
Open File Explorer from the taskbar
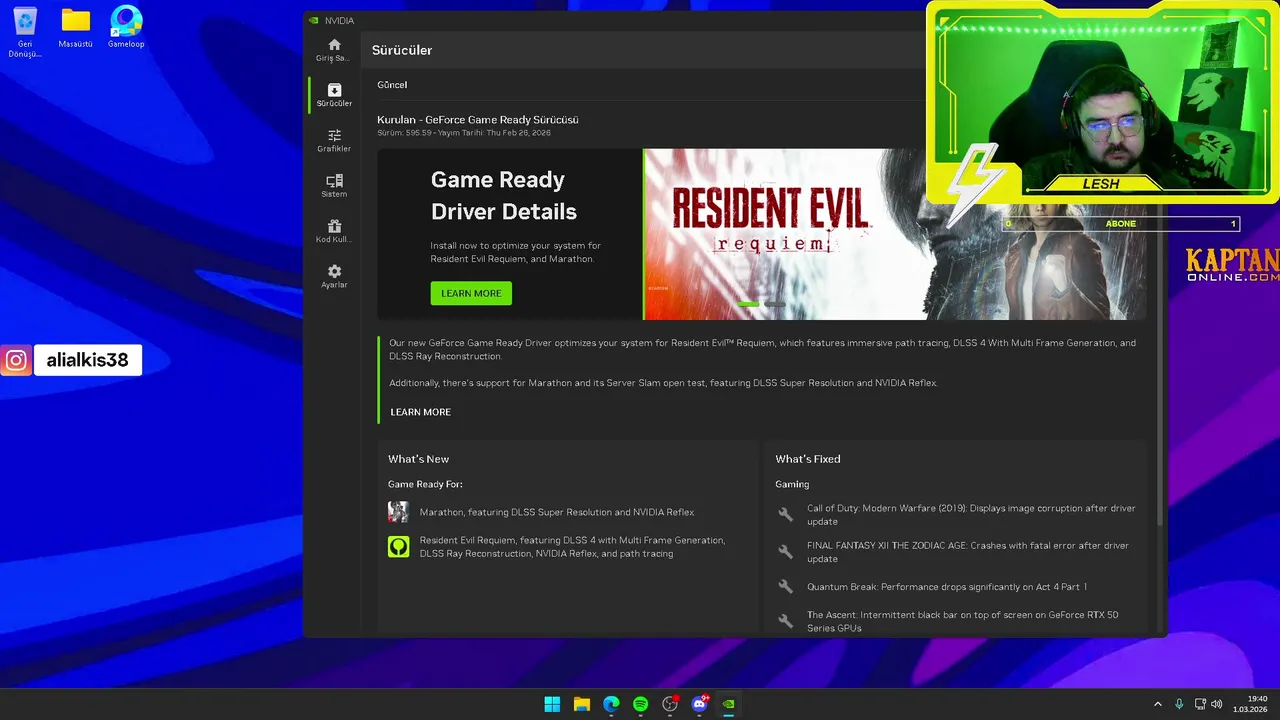click(x=581, y=704)
